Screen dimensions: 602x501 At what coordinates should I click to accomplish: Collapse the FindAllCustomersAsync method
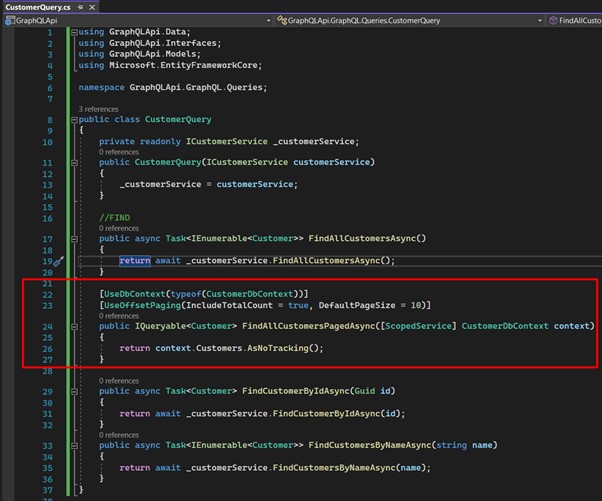(72, 239)
